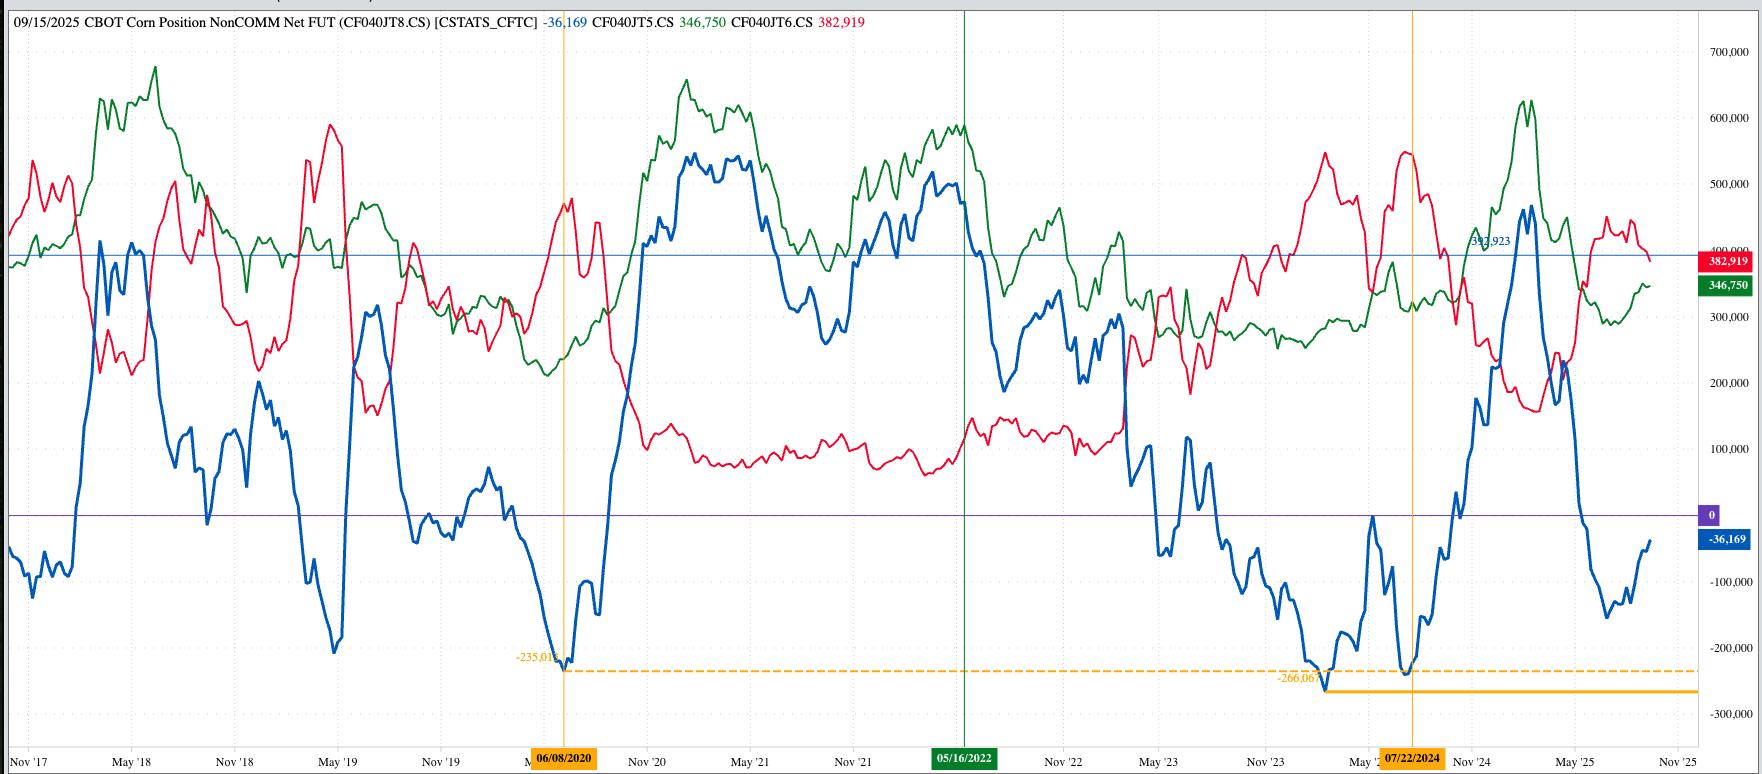This screenshot has width=1762, height=774.
Task: Click the Nov '25 x-axis label
Action: point(1678,762)
